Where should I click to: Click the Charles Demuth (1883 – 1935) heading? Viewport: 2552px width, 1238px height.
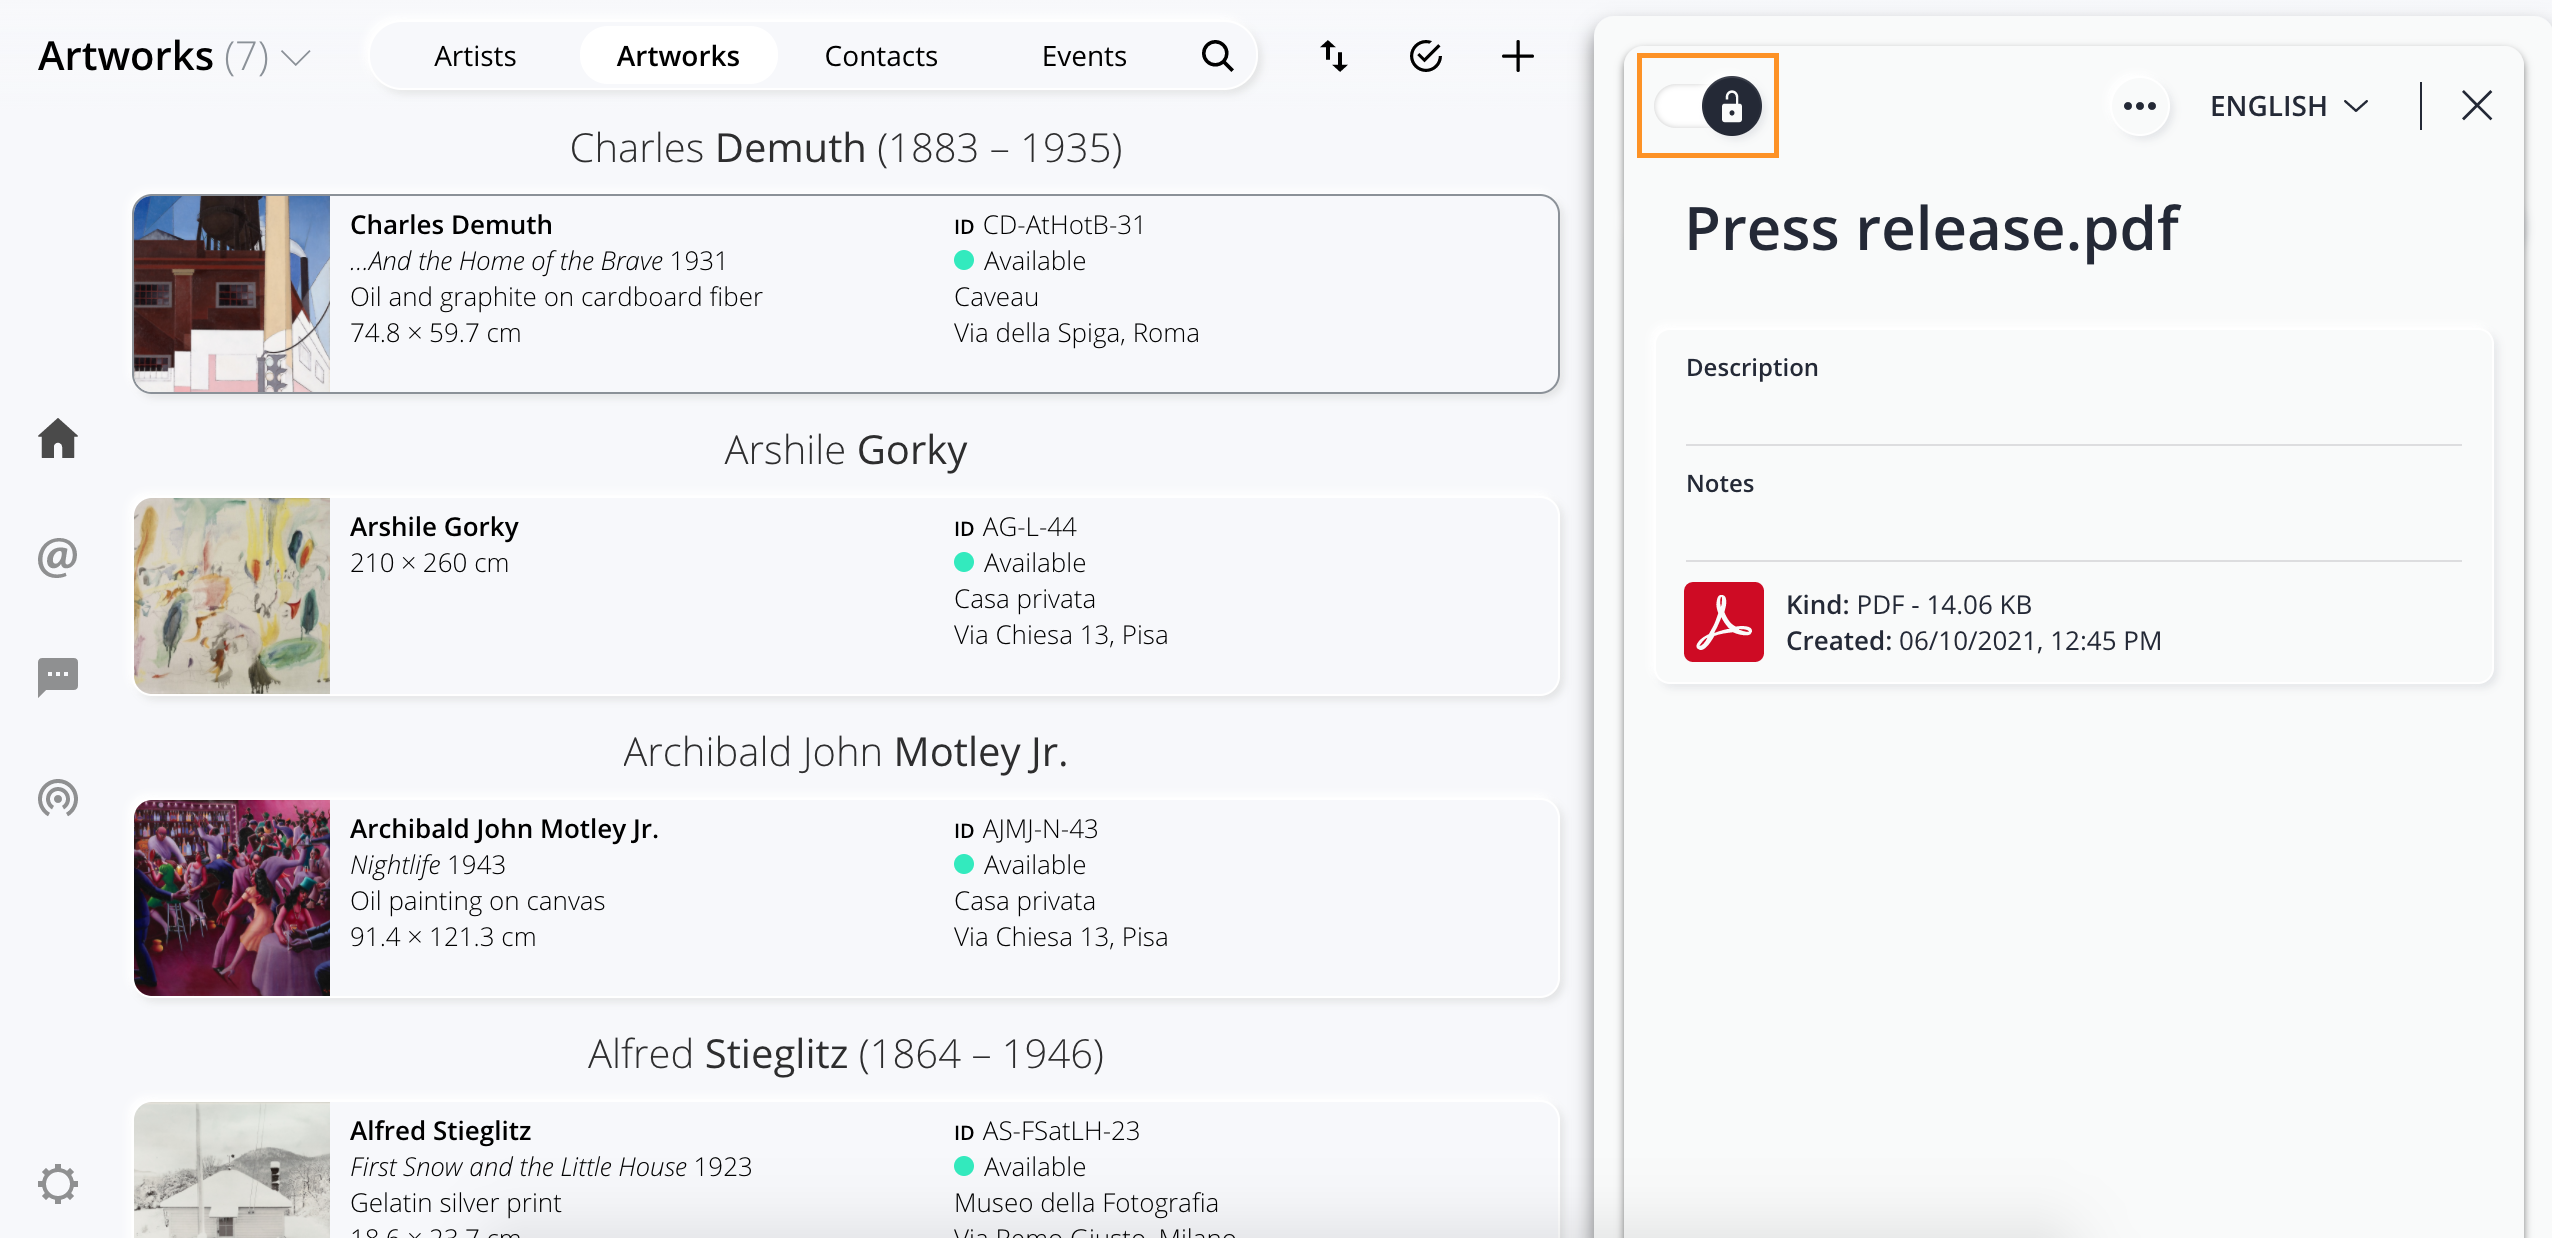(846, 148)
